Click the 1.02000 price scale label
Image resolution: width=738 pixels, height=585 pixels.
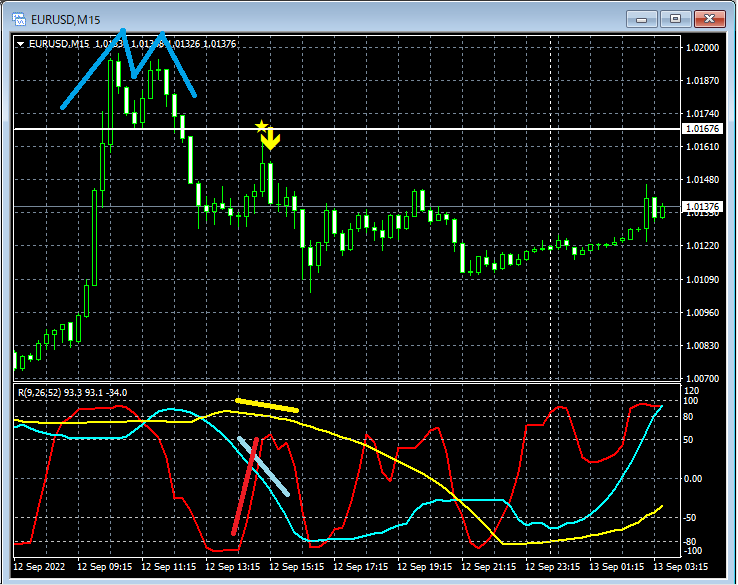[x=703, y=48]
